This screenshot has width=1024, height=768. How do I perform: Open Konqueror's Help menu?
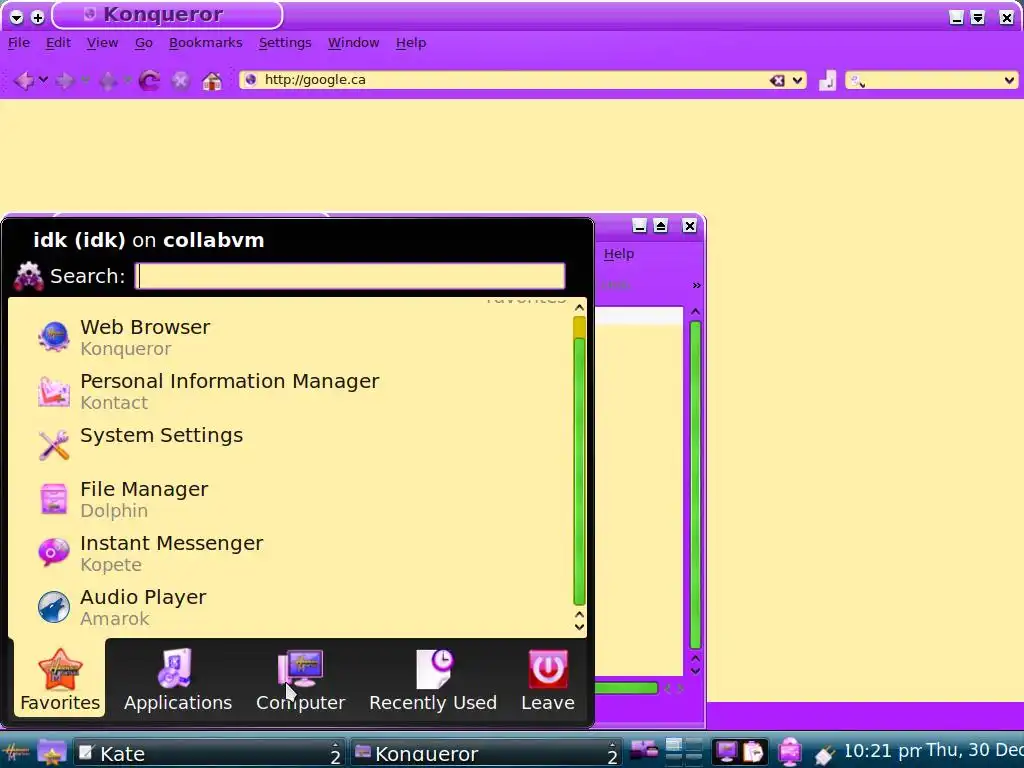point(411,42)
